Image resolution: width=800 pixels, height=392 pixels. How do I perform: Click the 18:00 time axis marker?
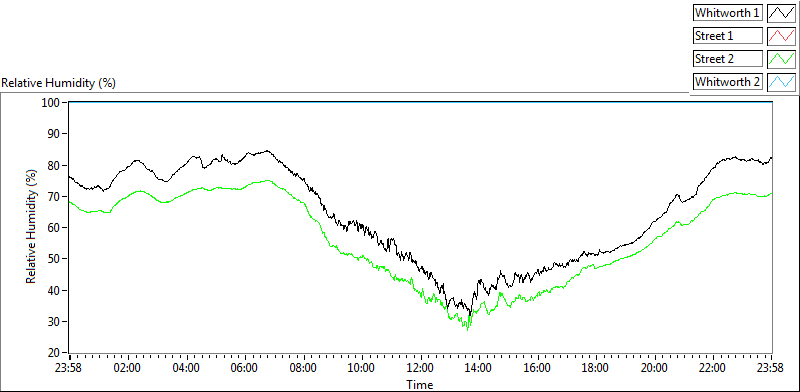(x=596, y=368)
